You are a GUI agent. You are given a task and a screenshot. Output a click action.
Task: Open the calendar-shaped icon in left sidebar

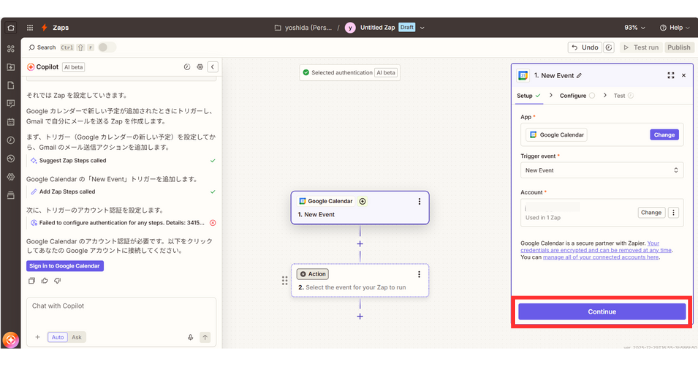coord(11,122)
